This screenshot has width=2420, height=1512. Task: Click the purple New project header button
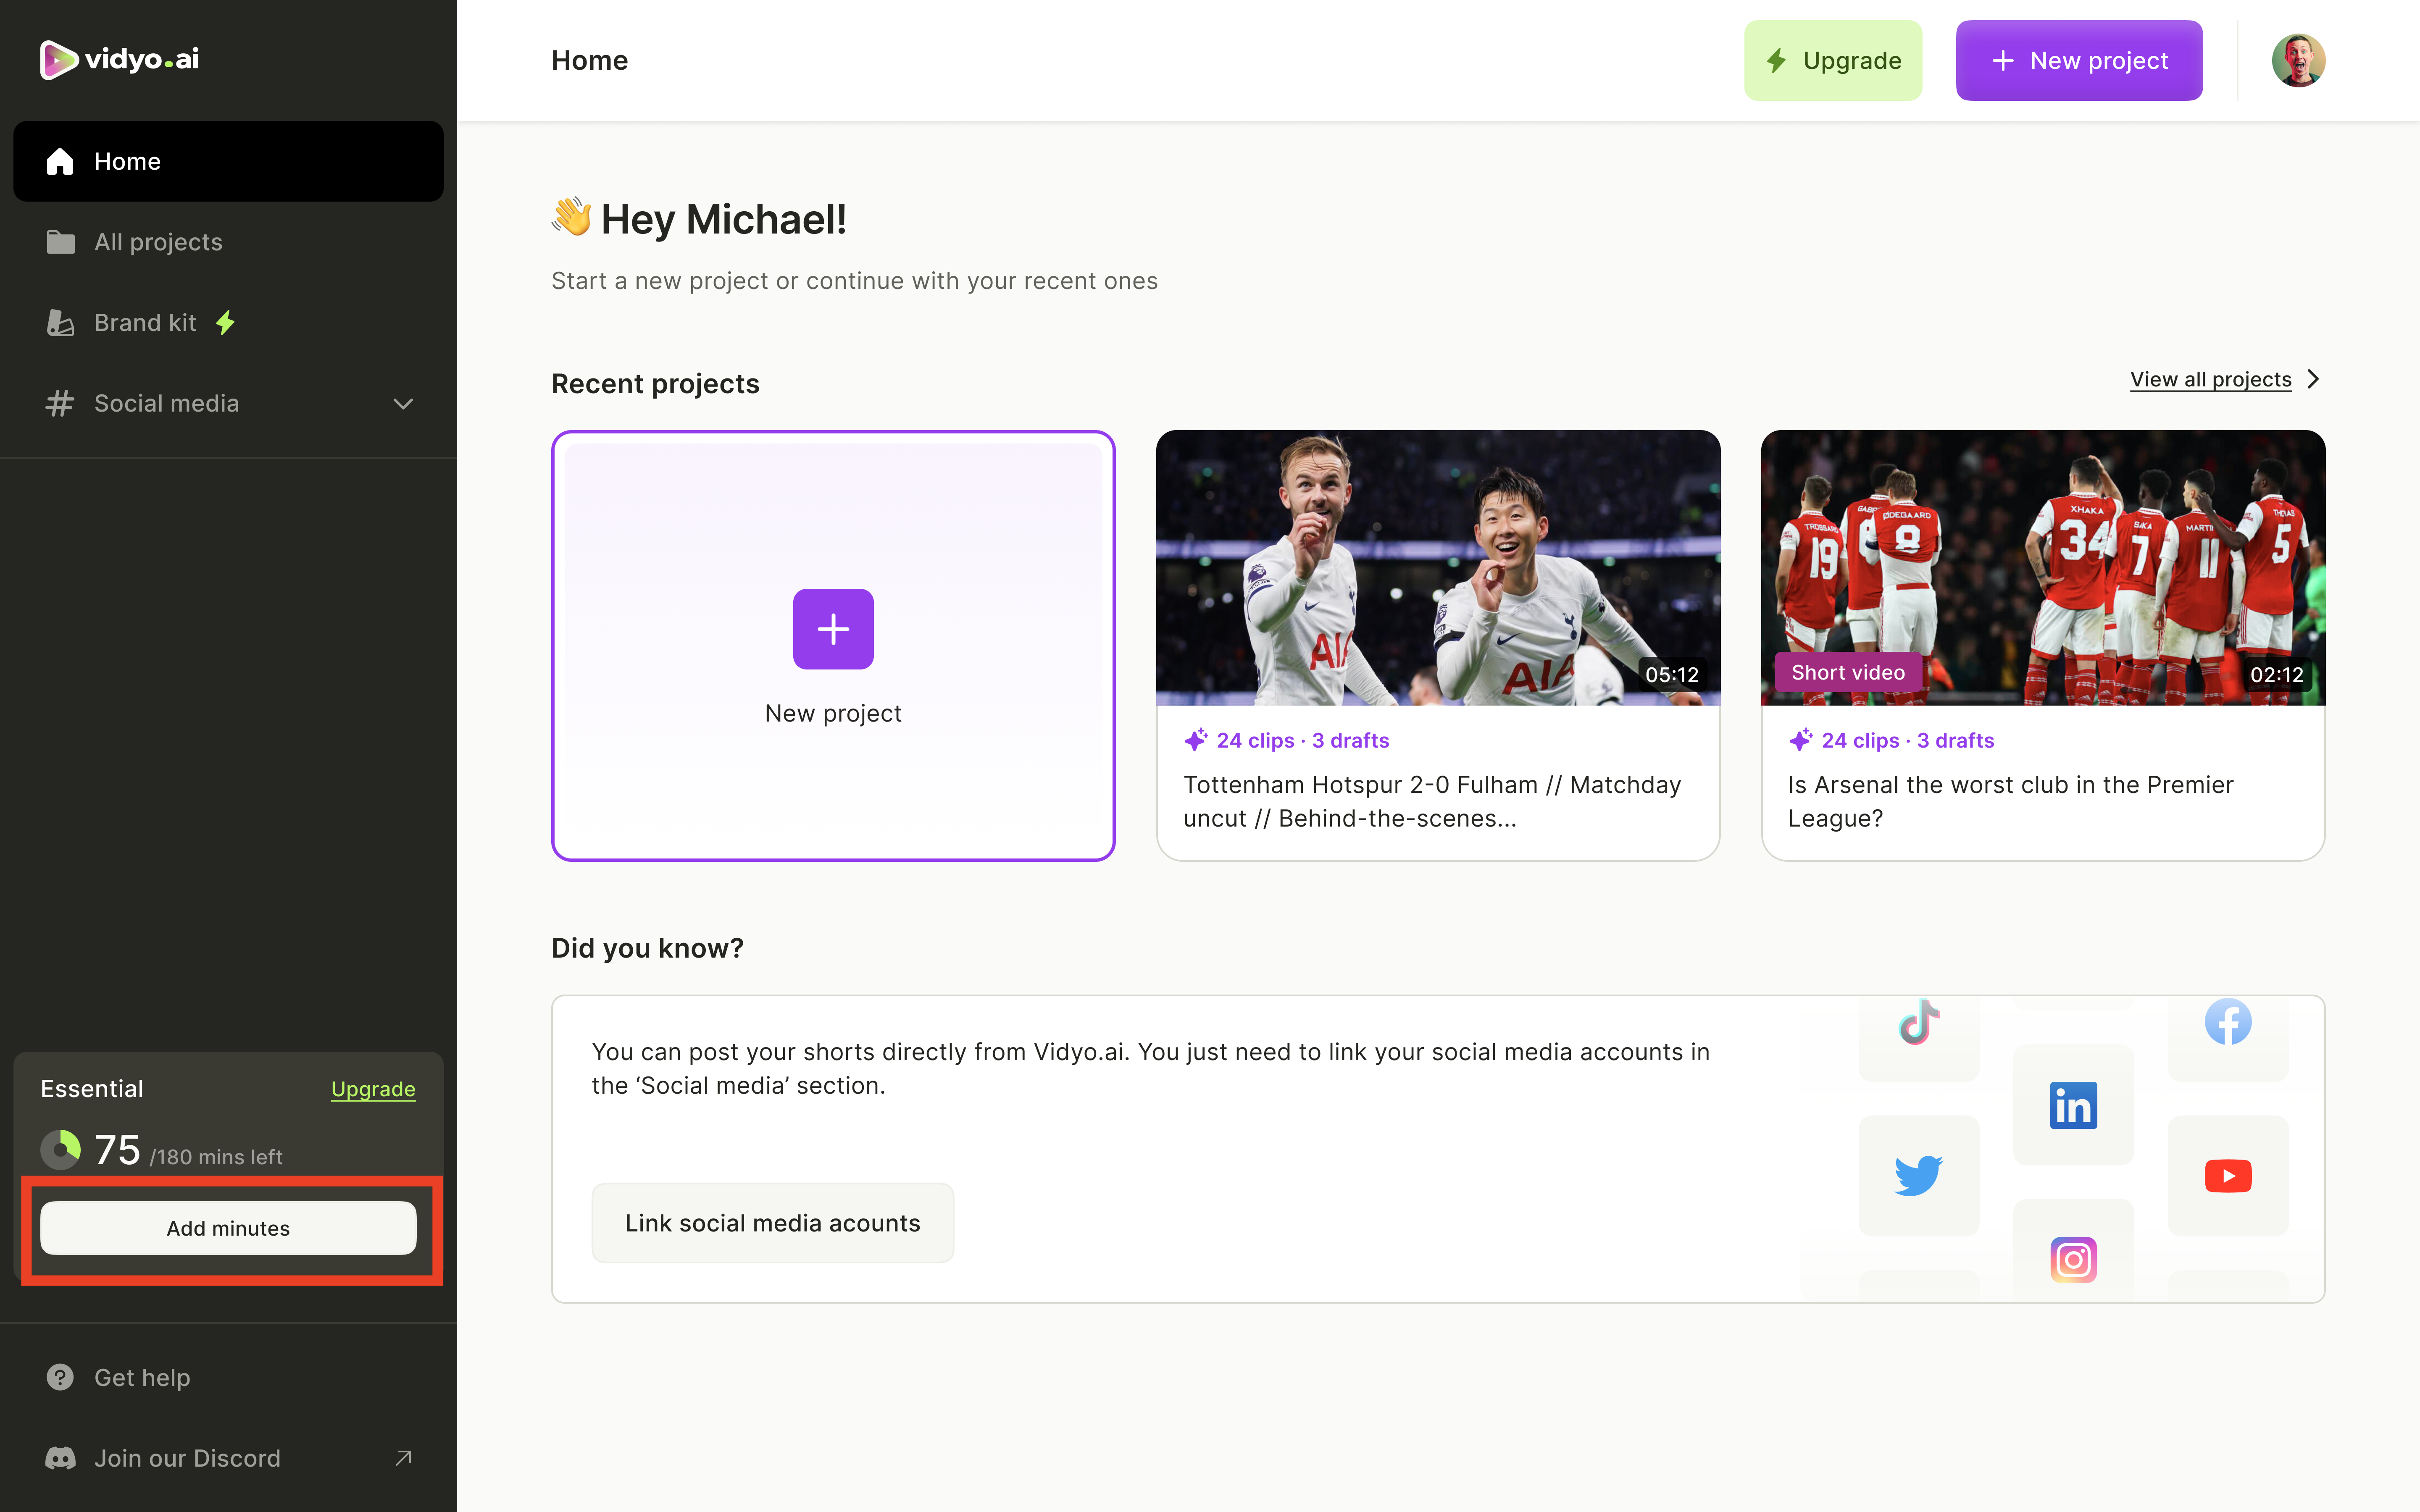(2079, 60)
